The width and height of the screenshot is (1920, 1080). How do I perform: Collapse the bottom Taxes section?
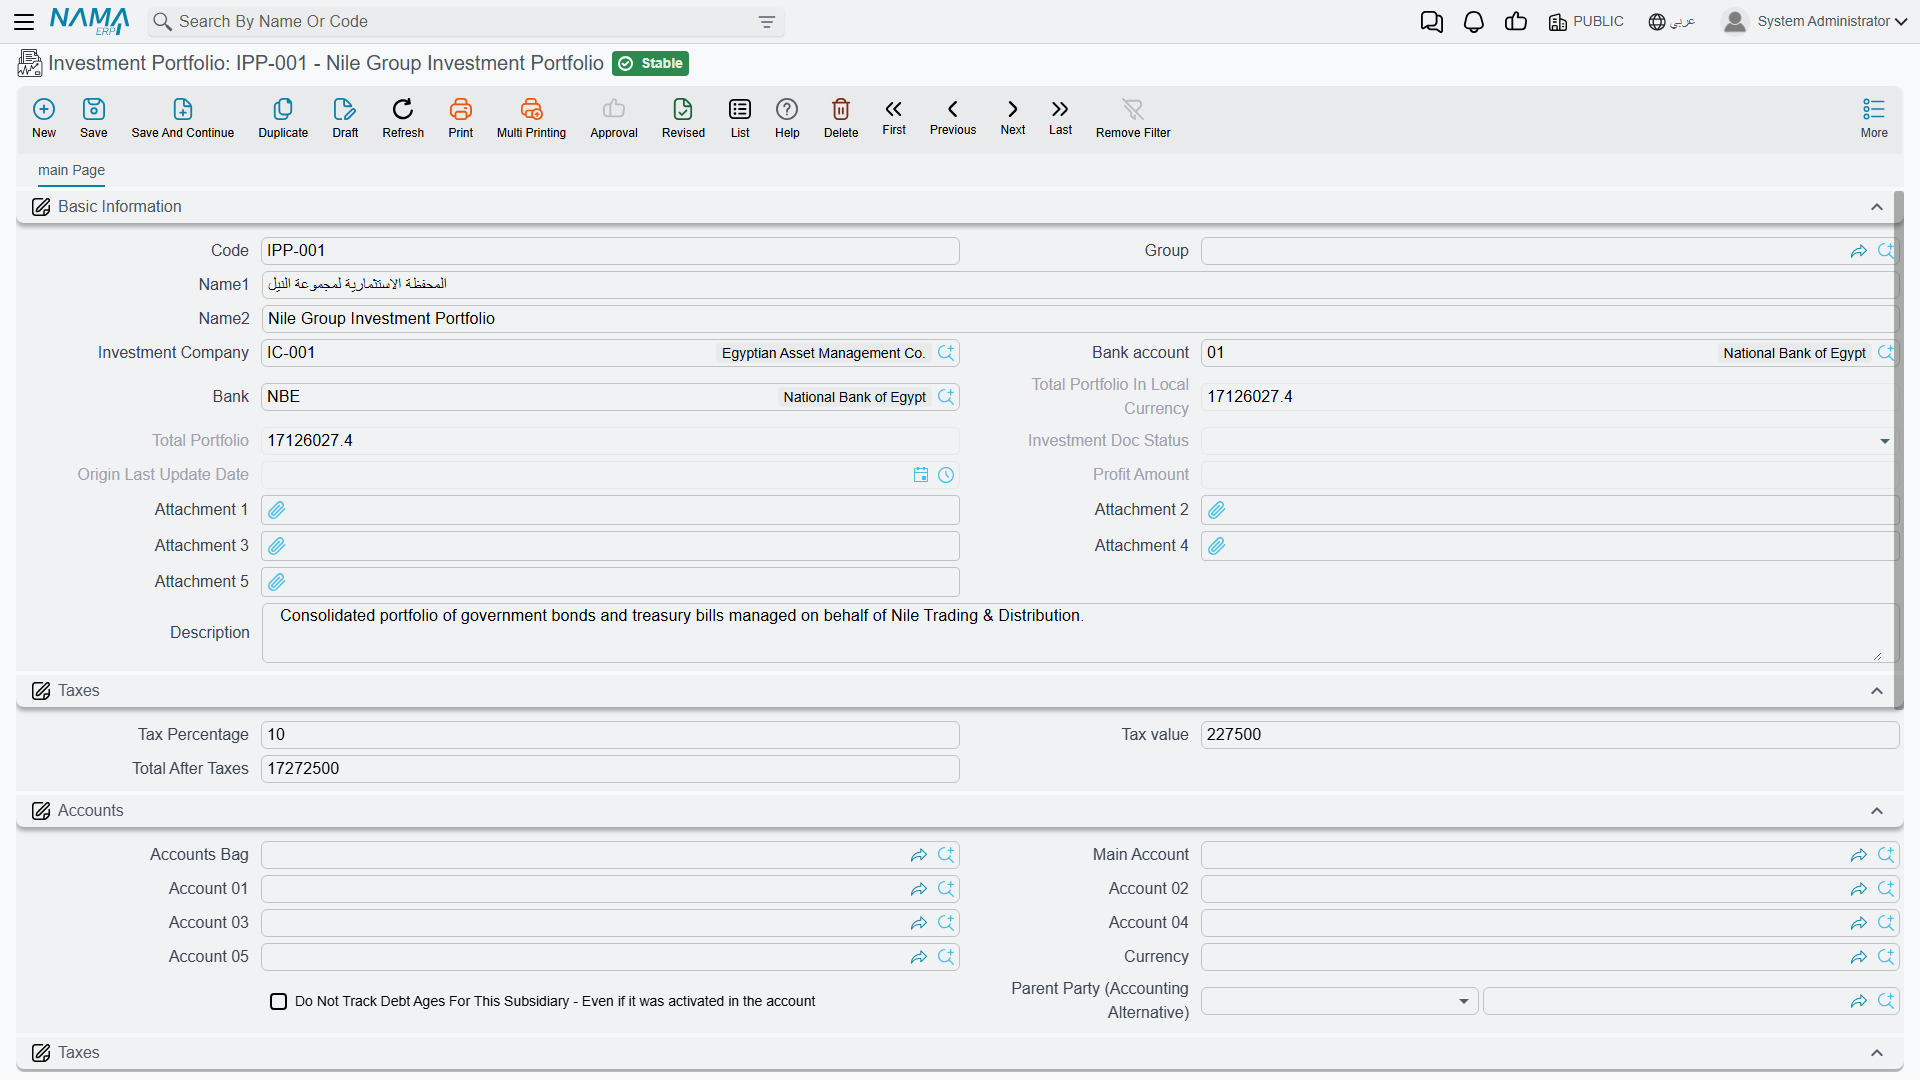[x=1877, y=1053]
